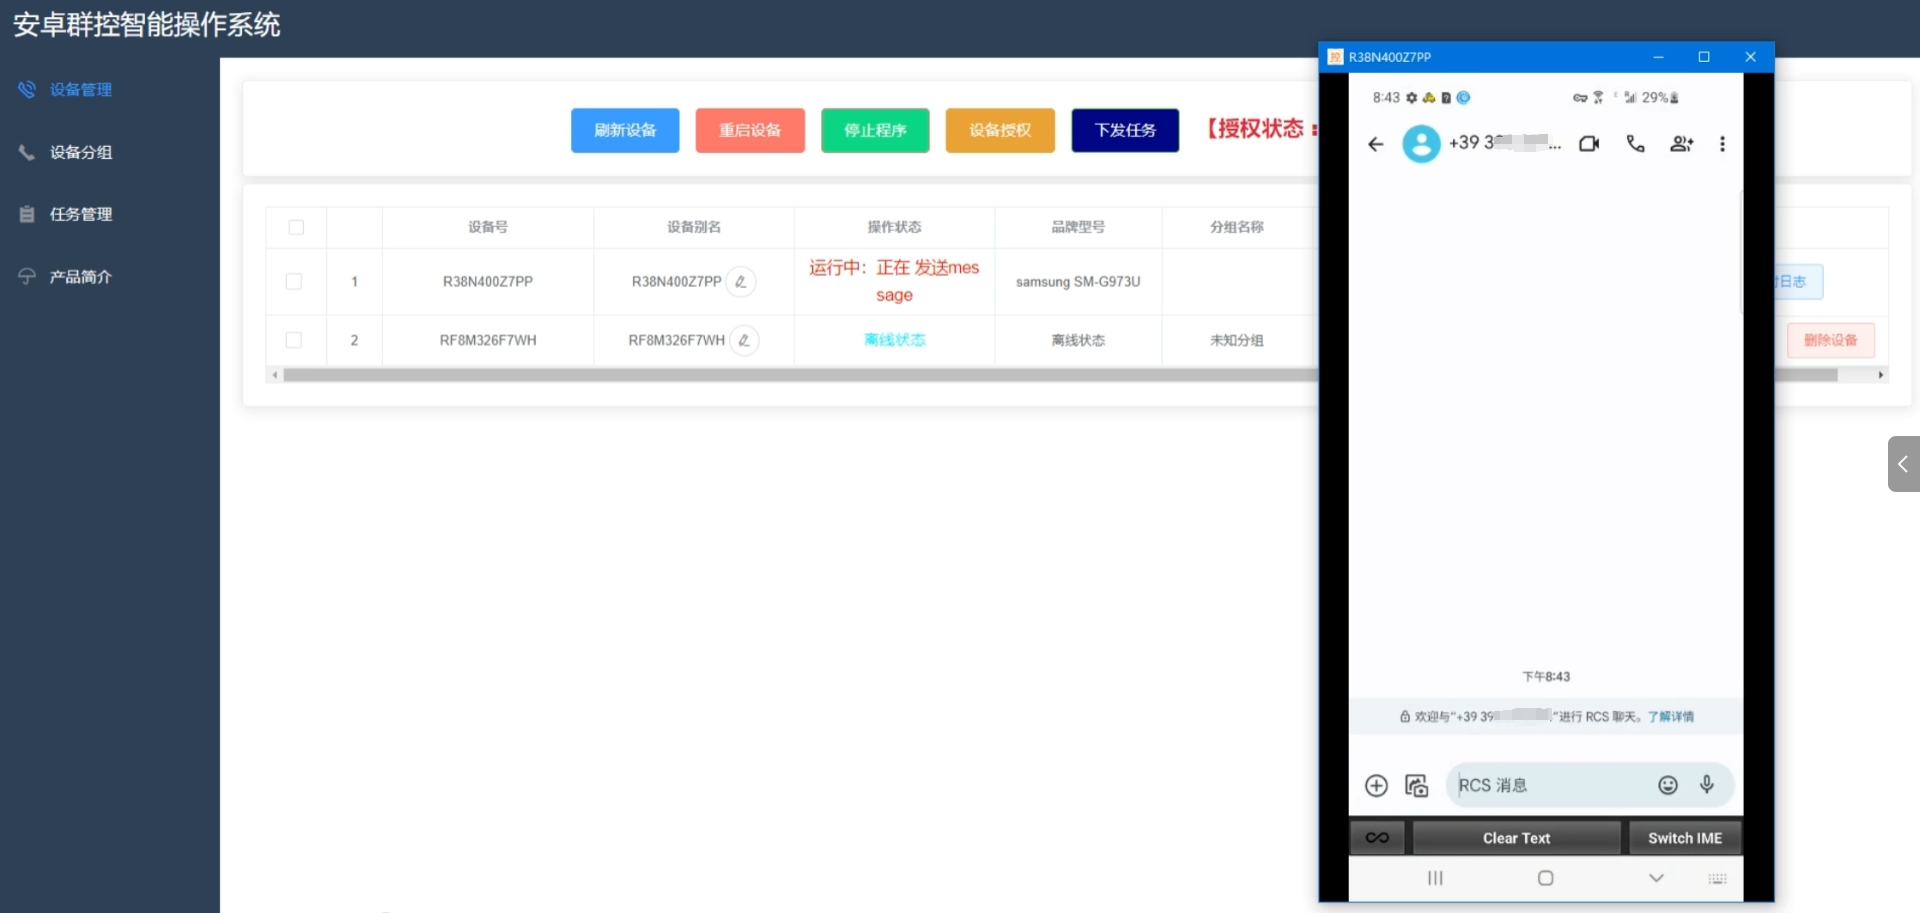Tap the microphone icon for voice input
This screenshot has height=913, width=1920.
coord(1708,785)
